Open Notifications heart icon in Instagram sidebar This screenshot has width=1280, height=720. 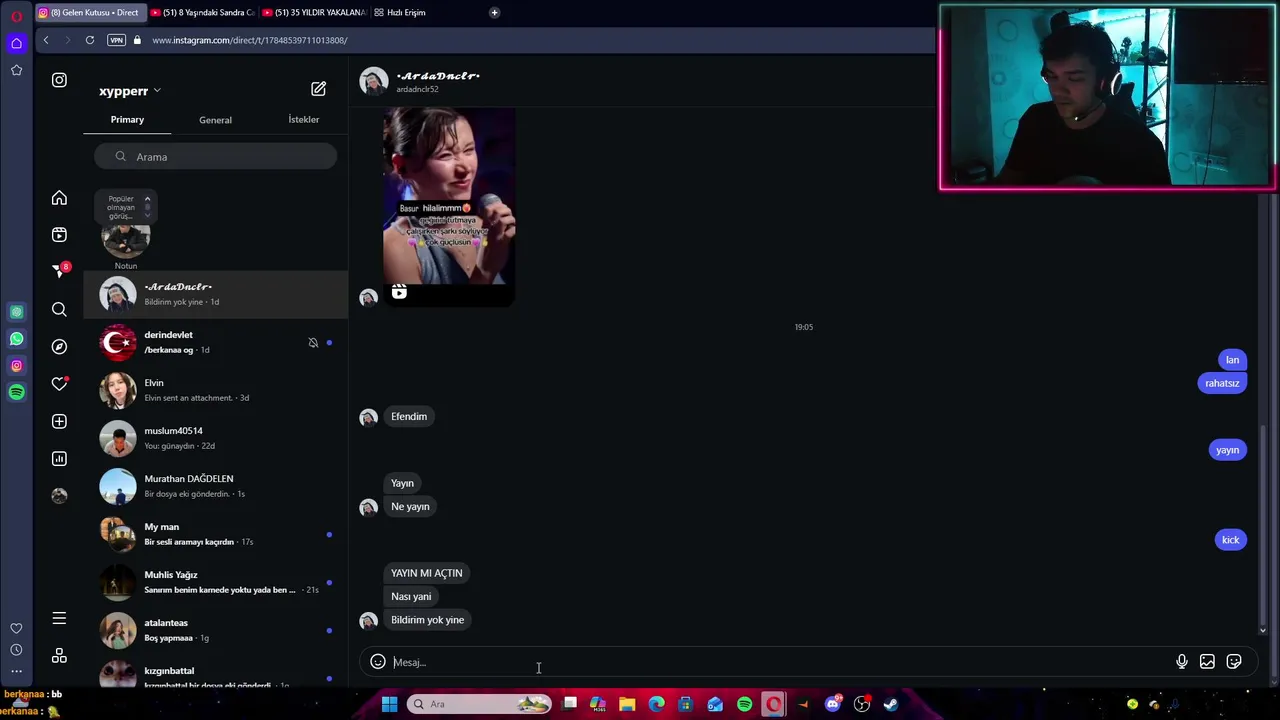59,384
